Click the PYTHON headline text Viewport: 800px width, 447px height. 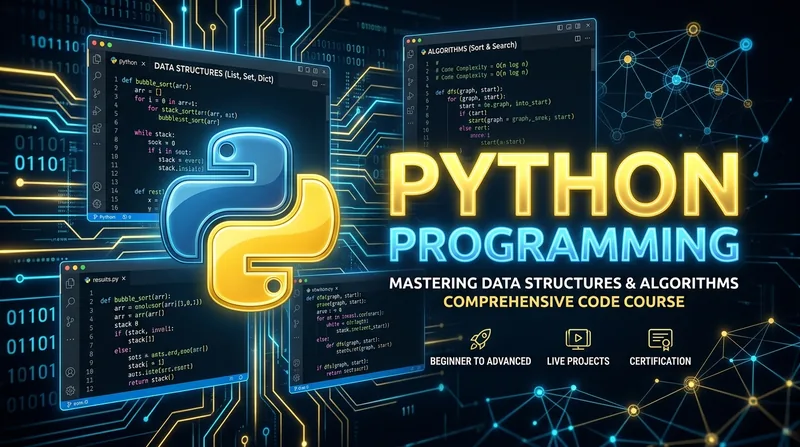click(566, 185)
